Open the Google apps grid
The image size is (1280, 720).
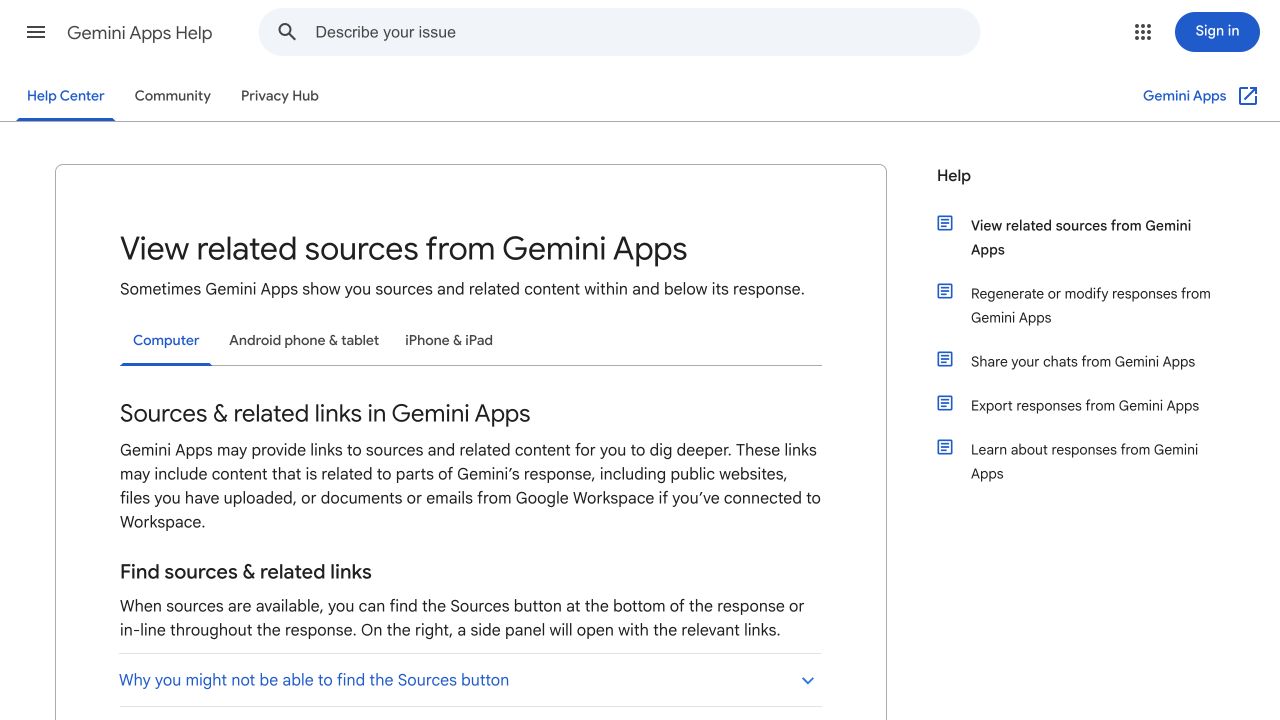pos(1143,32)
